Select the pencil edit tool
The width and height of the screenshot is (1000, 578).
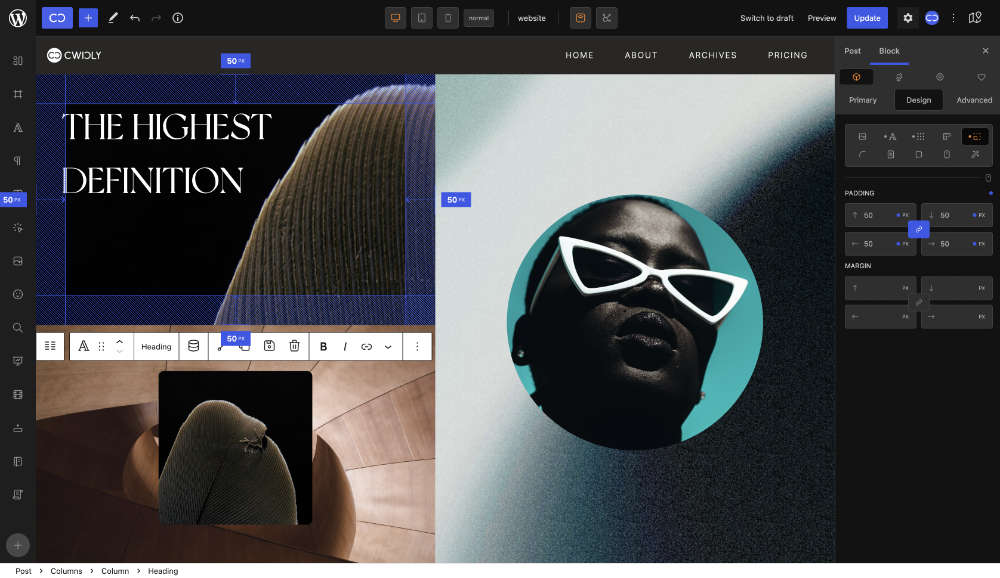tap(113, 18)
